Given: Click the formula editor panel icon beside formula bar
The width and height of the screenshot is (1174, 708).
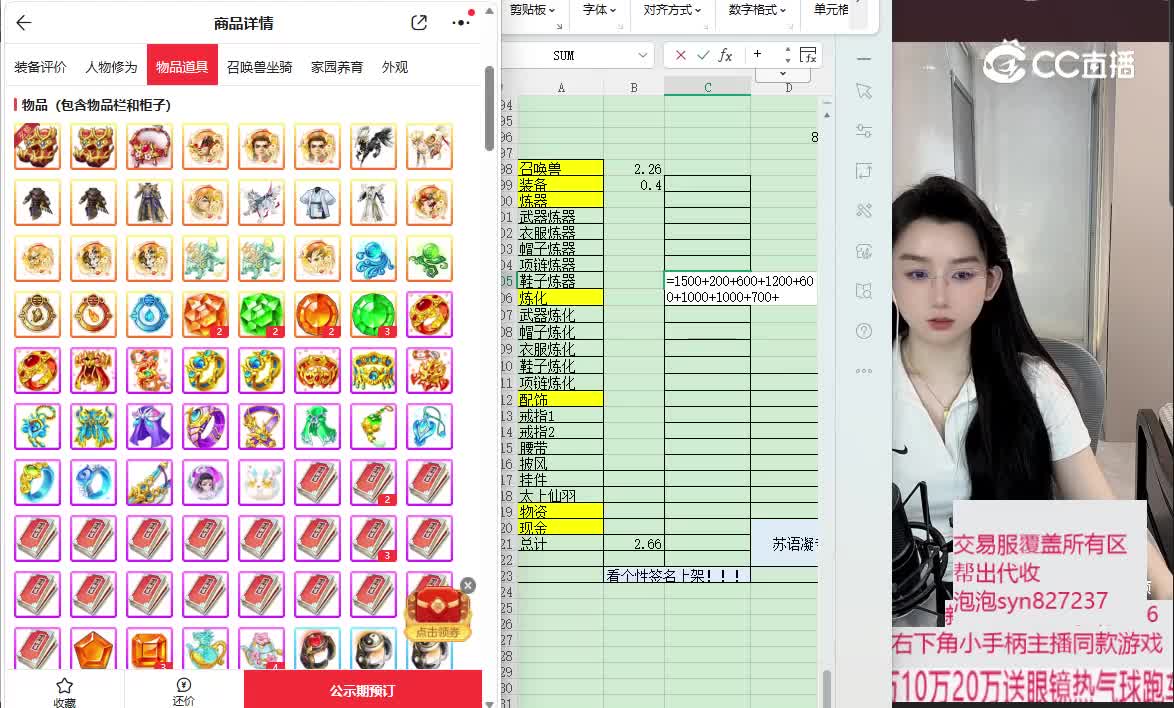Looking at the screenshot, I should click(x=808, y=55).
